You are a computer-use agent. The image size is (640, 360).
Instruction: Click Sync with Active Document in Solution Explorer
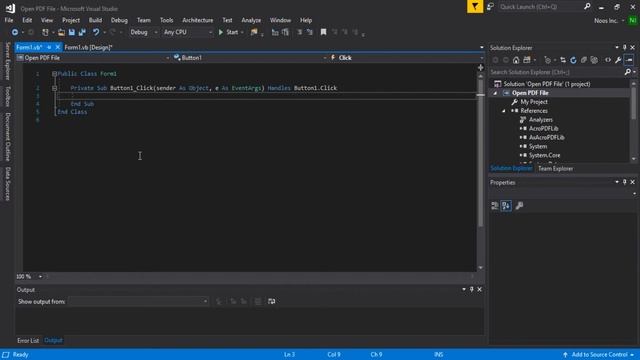[x=563, y=60]
